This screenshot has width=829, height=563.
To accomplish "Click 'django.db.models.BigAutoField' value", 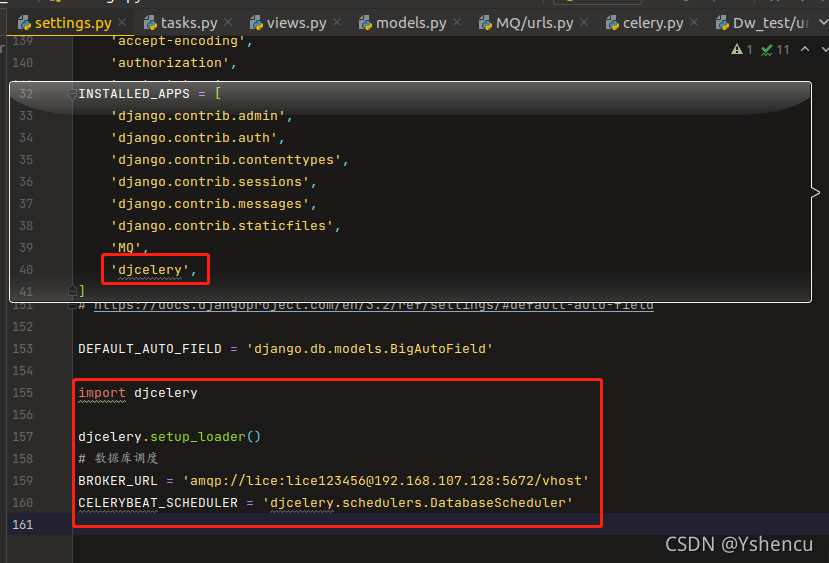I will coord(370,349).
